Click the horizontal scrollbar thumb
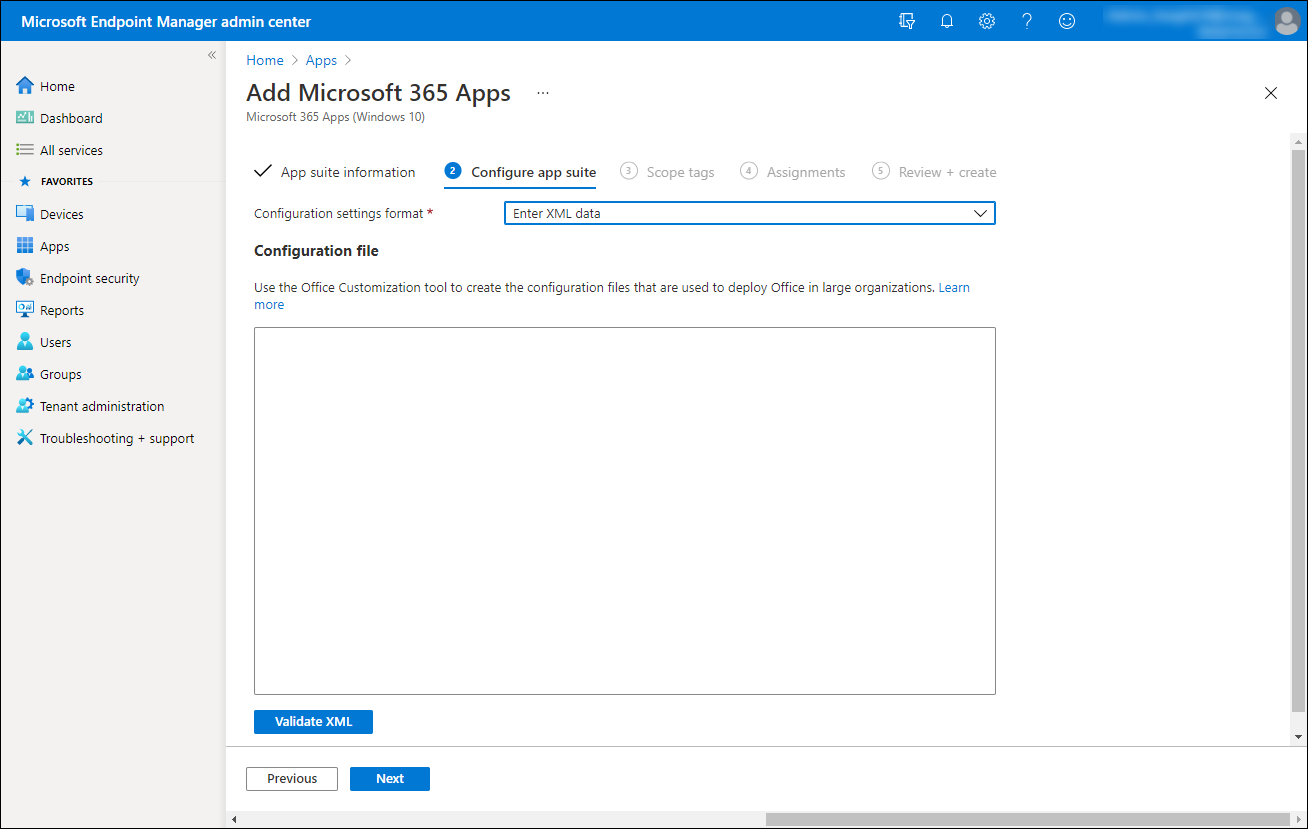 pyautogui.click(x=1029, y=819)
